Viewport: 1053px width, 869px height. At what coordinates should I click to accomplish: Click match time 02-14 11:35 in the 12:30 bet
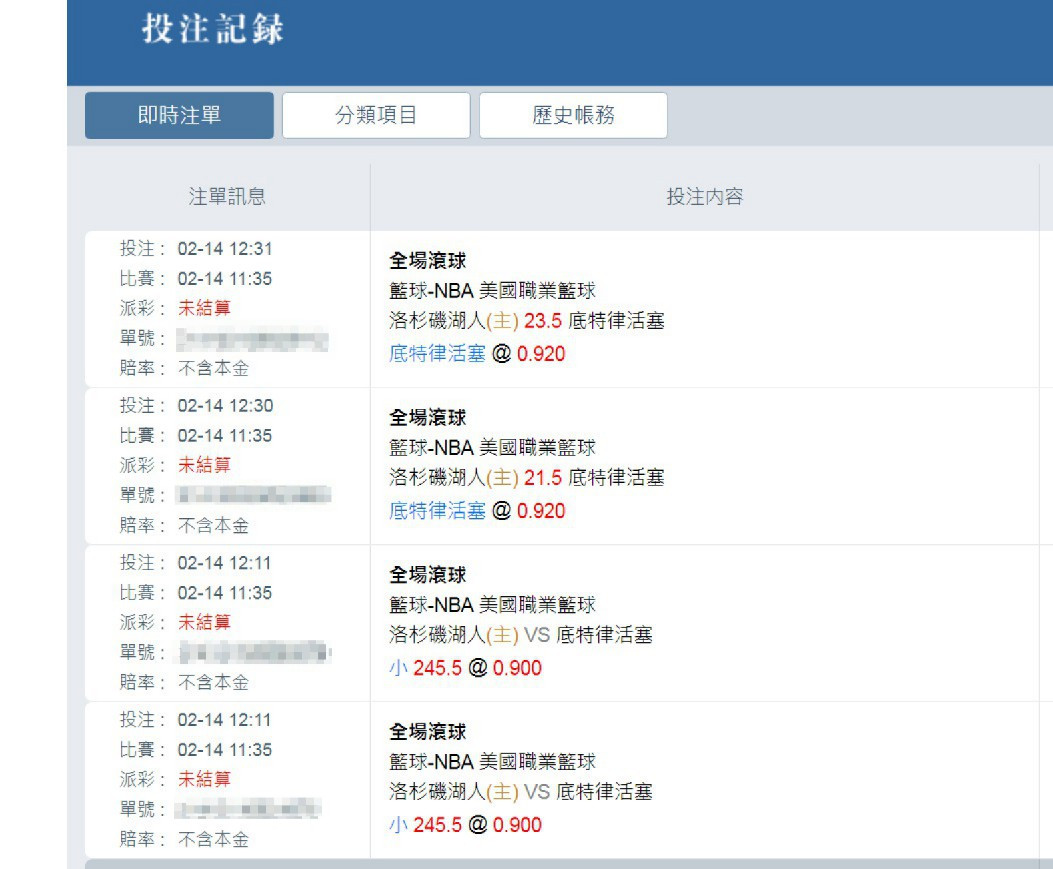point(225,436)
